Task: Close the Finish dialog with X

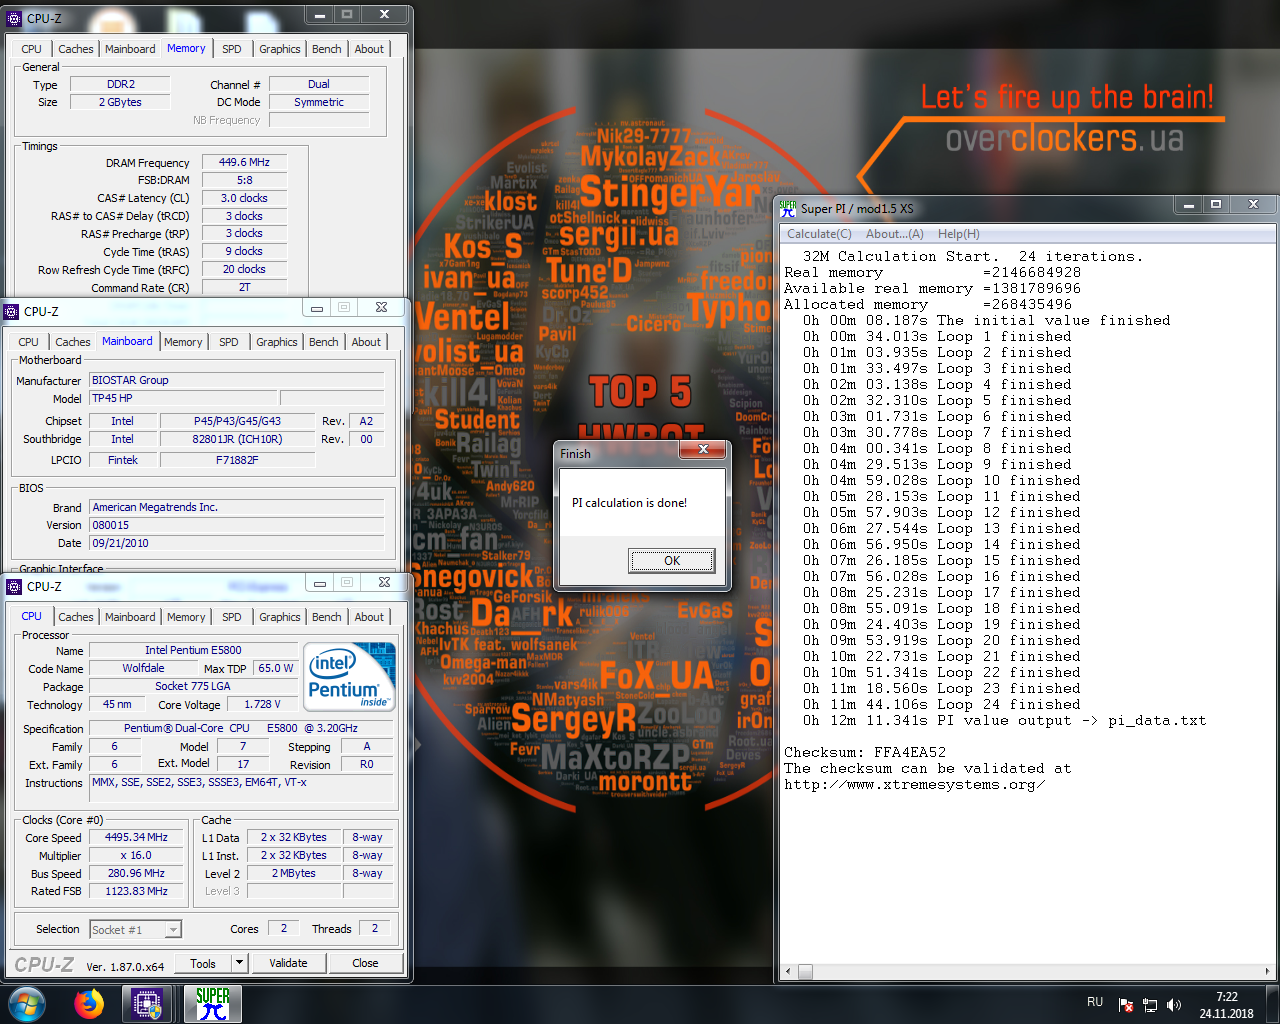Action: 703,450
